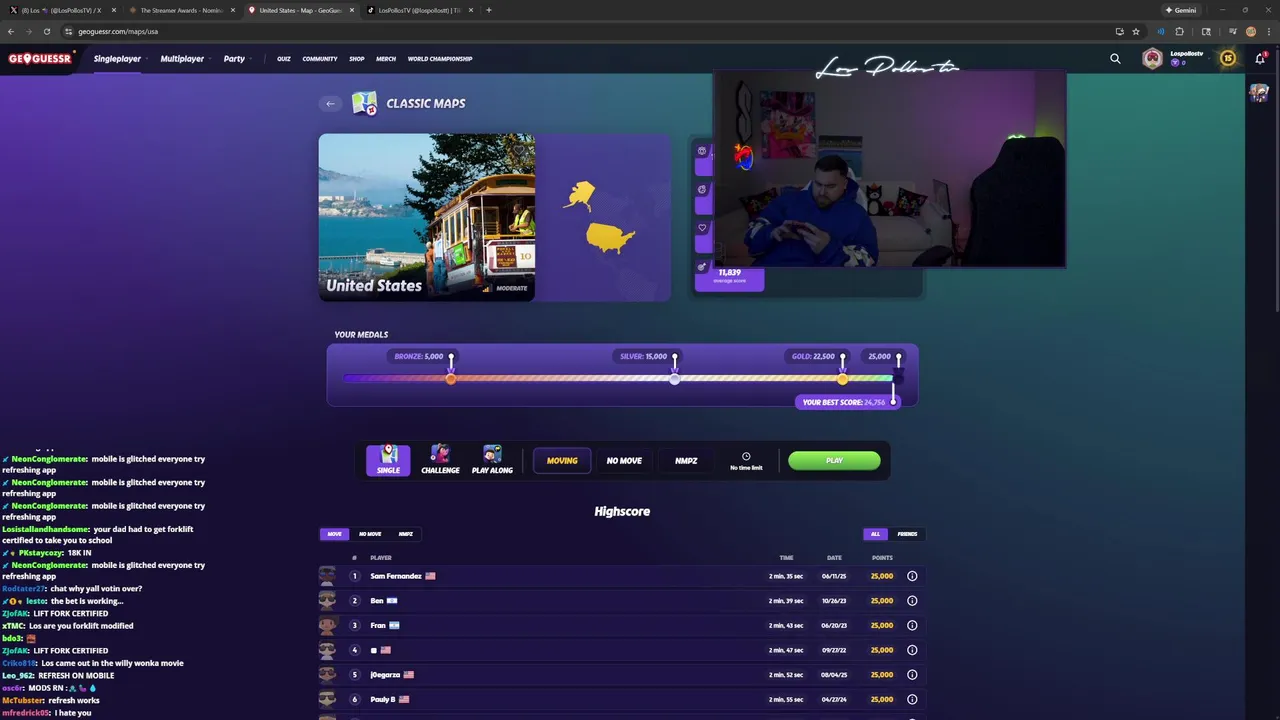Open the Lospollostv profile avatar
Viewport: 1280px width, 720px height.
1153,58
